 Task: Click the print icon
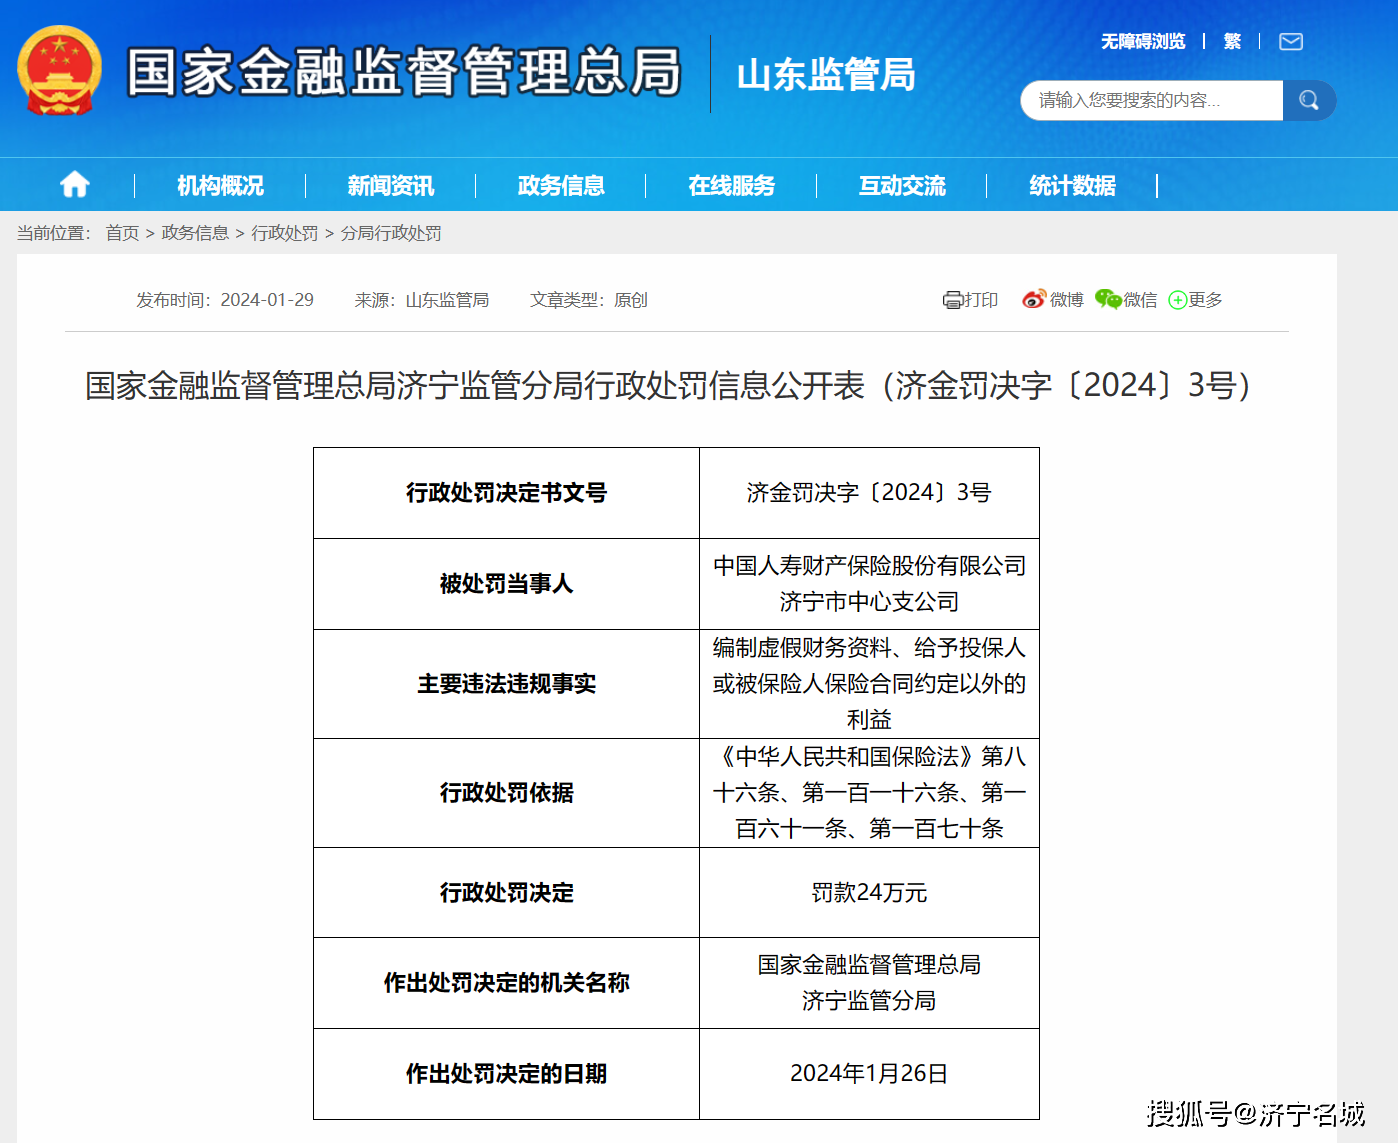tap(952, 300)
